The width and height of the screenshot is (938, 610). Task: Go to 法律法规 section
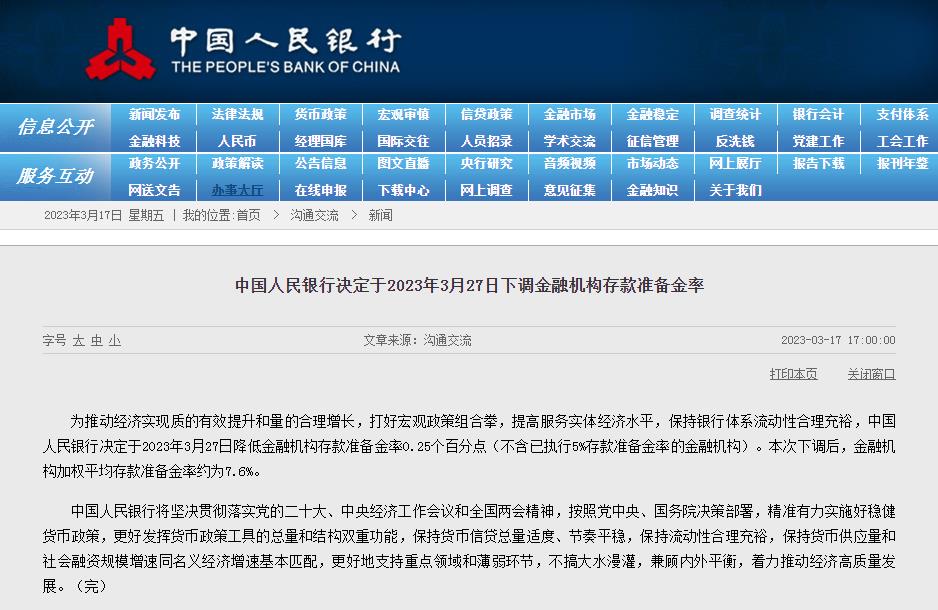237,115
